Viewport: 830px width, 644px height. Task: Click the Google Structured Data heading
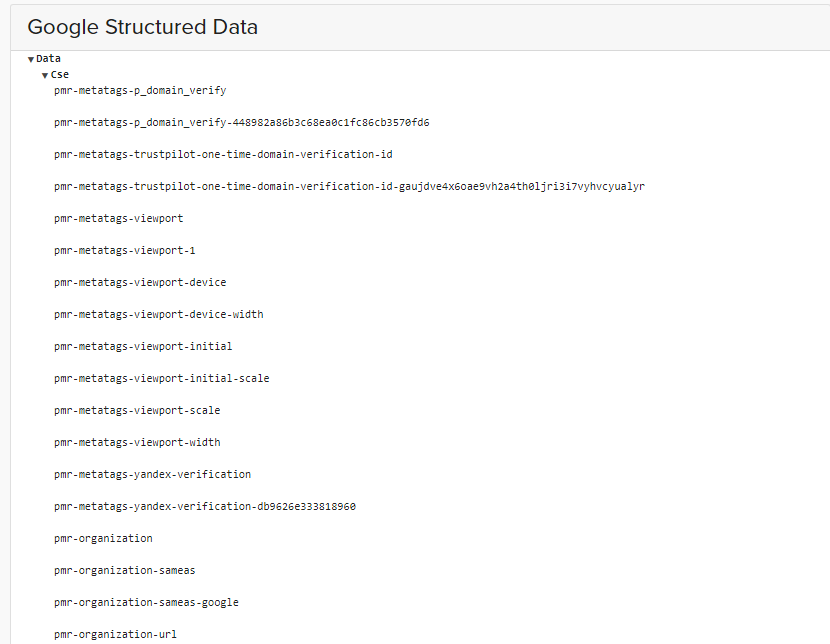[x=142, y=27]
